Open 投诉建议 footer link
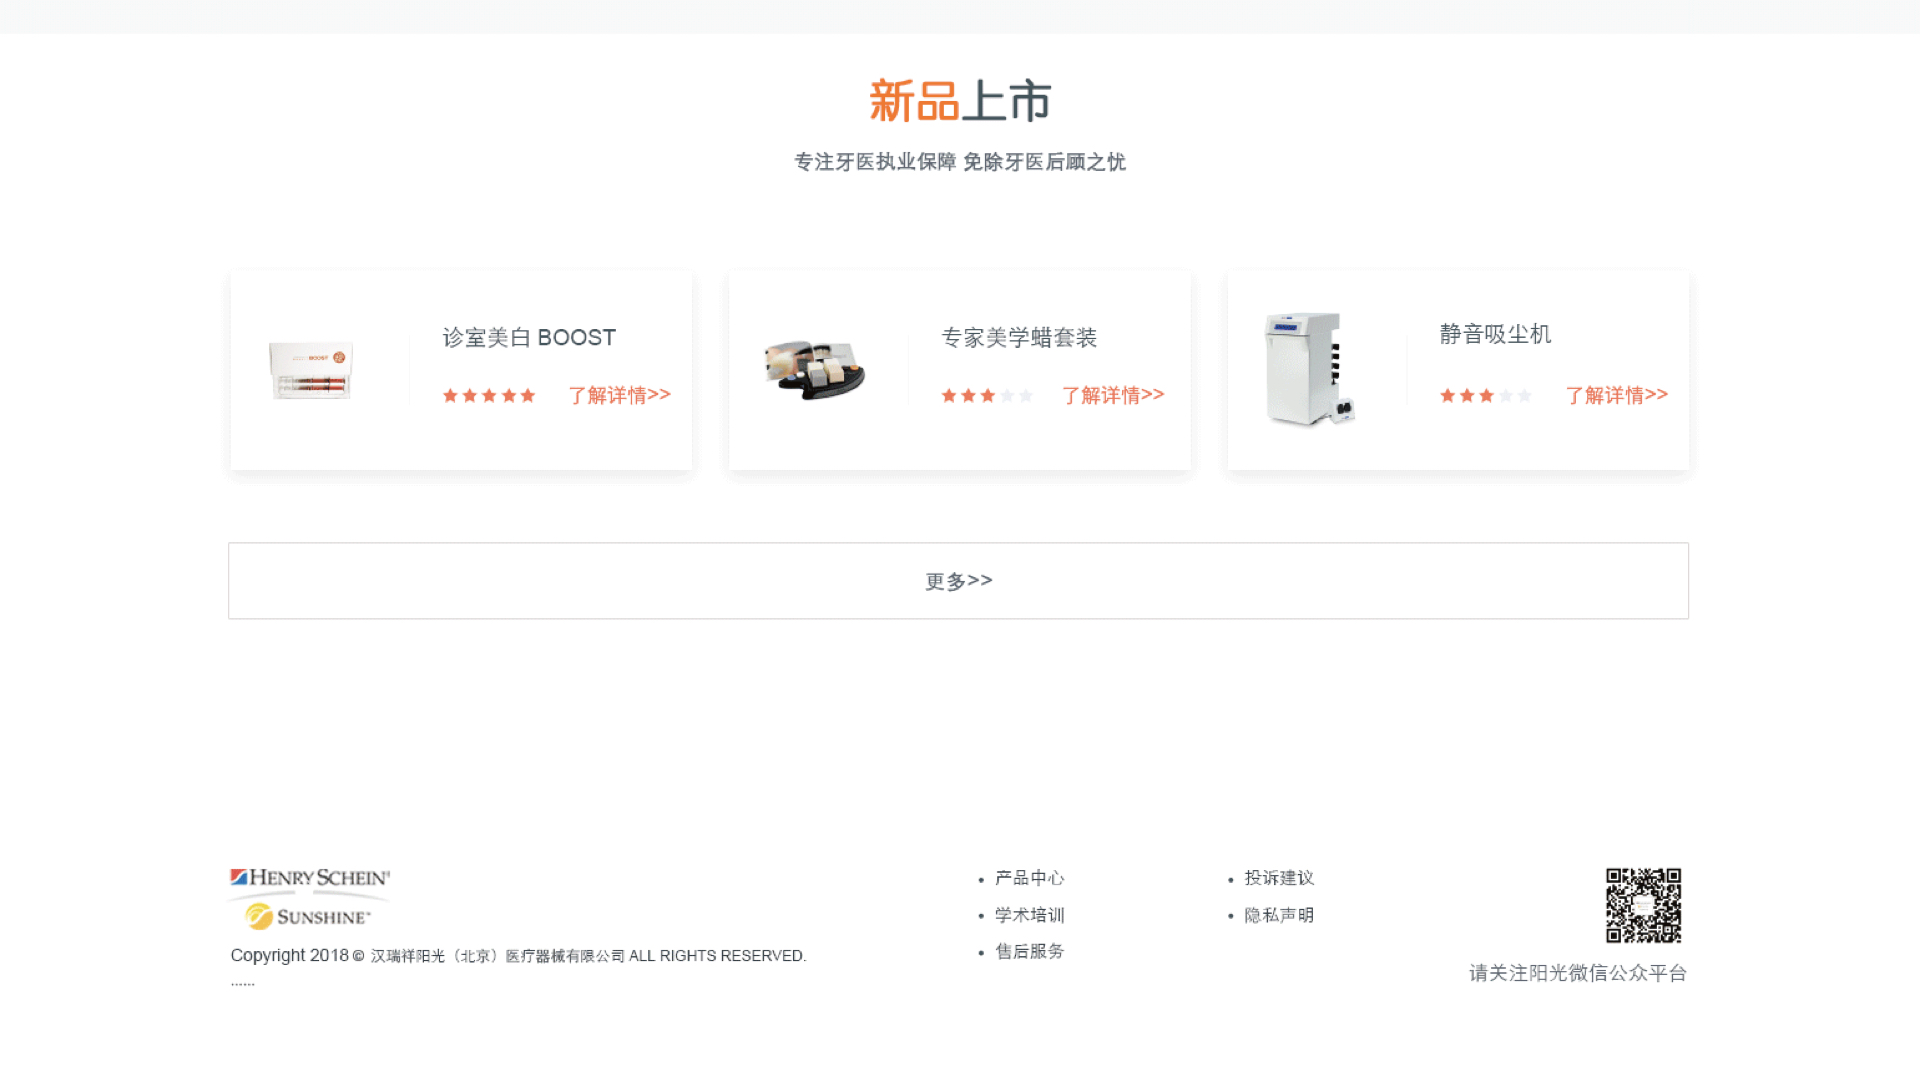This screenshot has width=1920, height=1080. pyautogui.click(x=1278, y=878)
